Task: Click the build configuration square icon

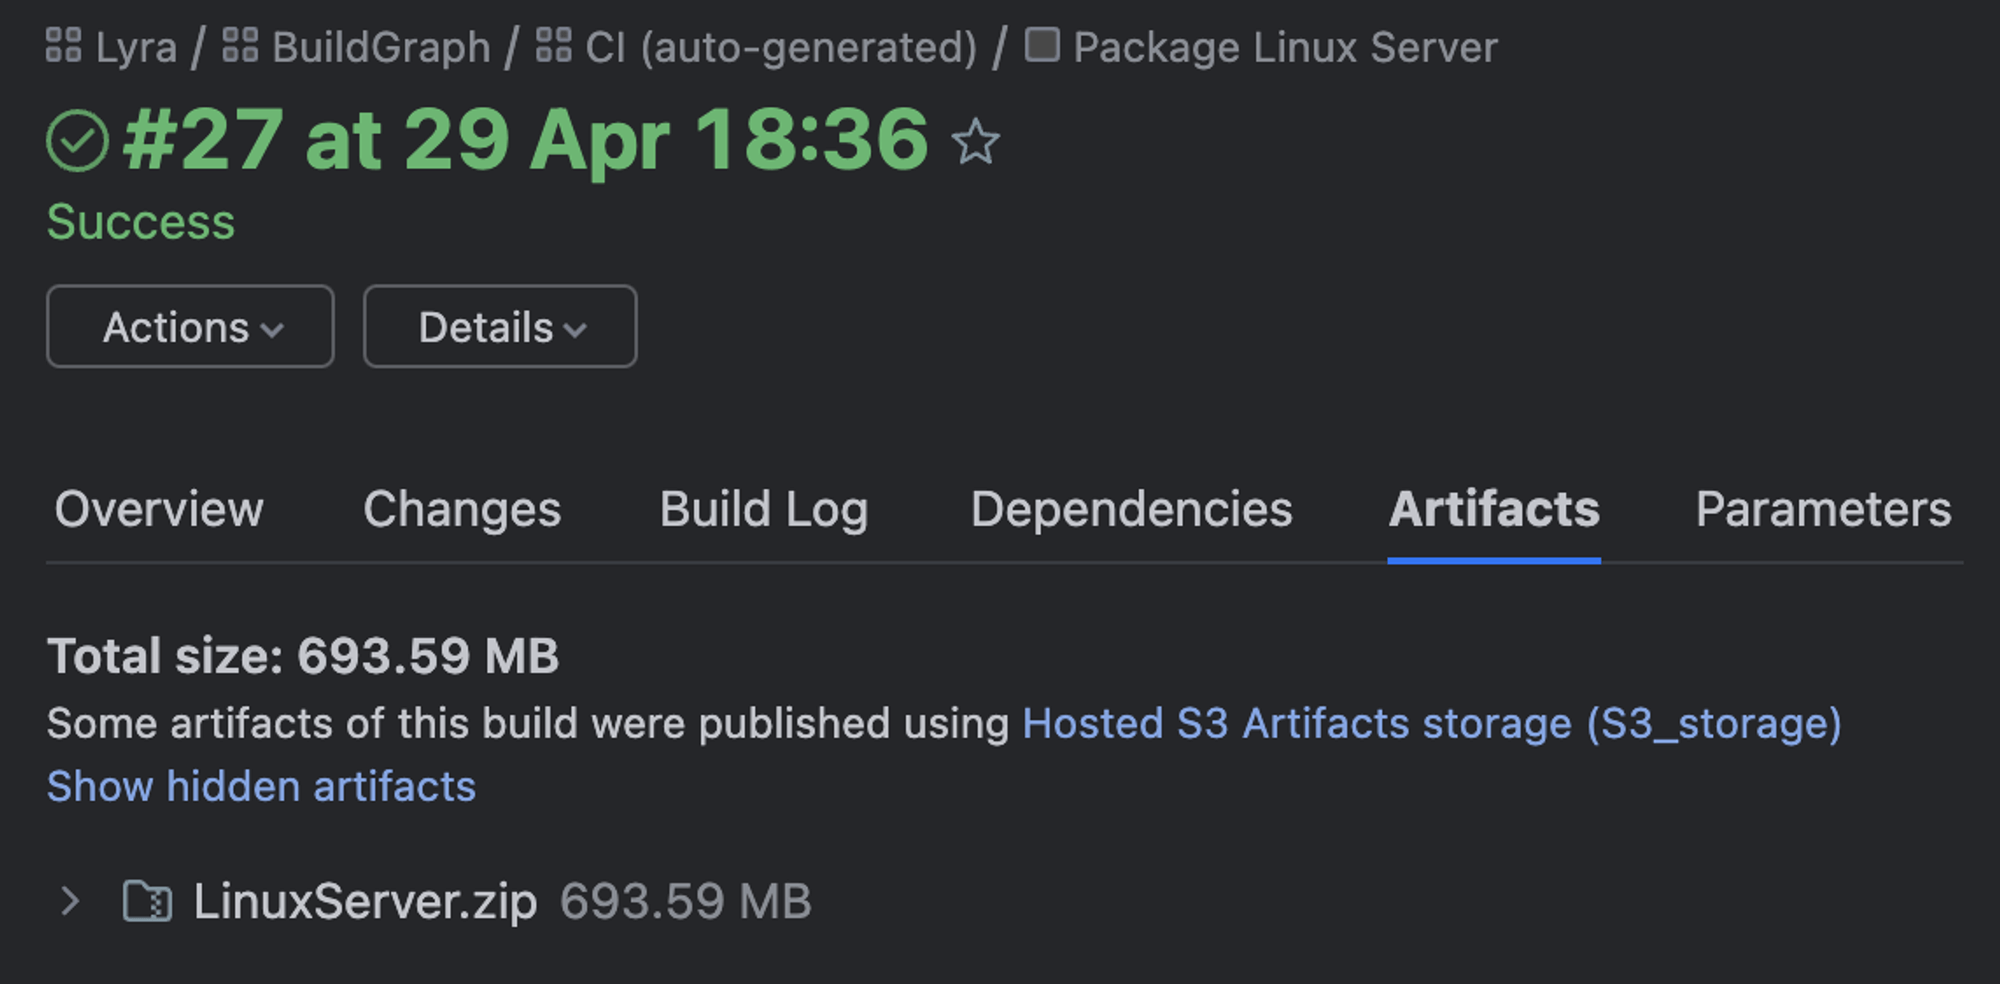Action: [x=1042, y=45]
